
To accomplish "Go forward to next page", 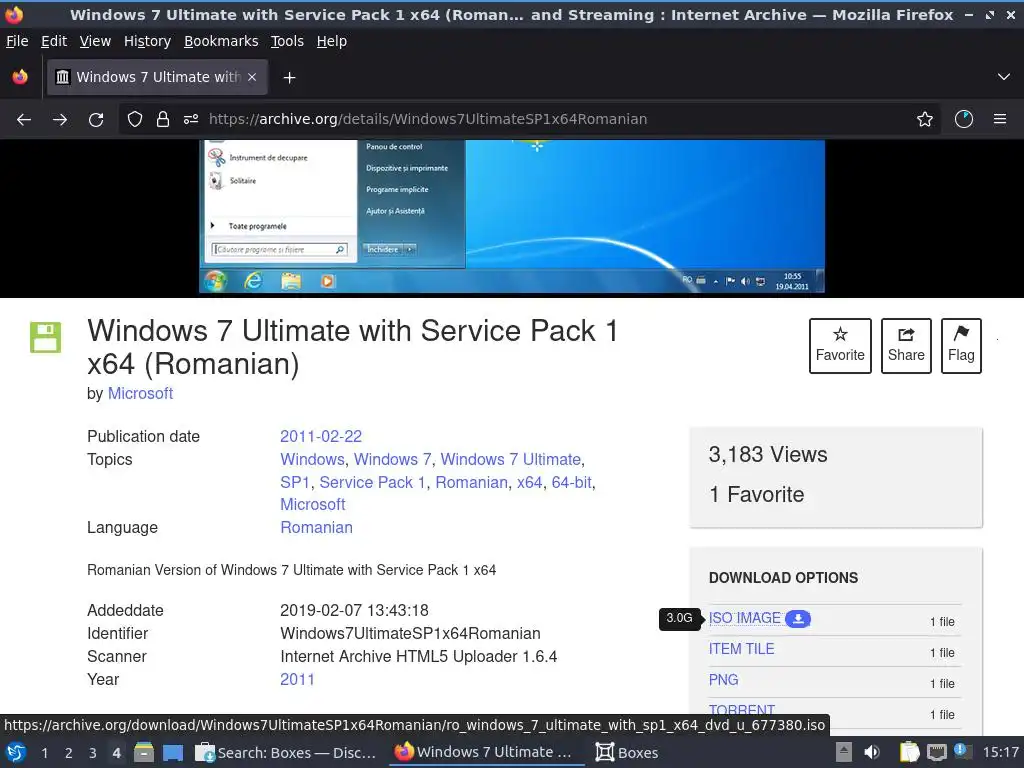I will click(x=60, y=120).
